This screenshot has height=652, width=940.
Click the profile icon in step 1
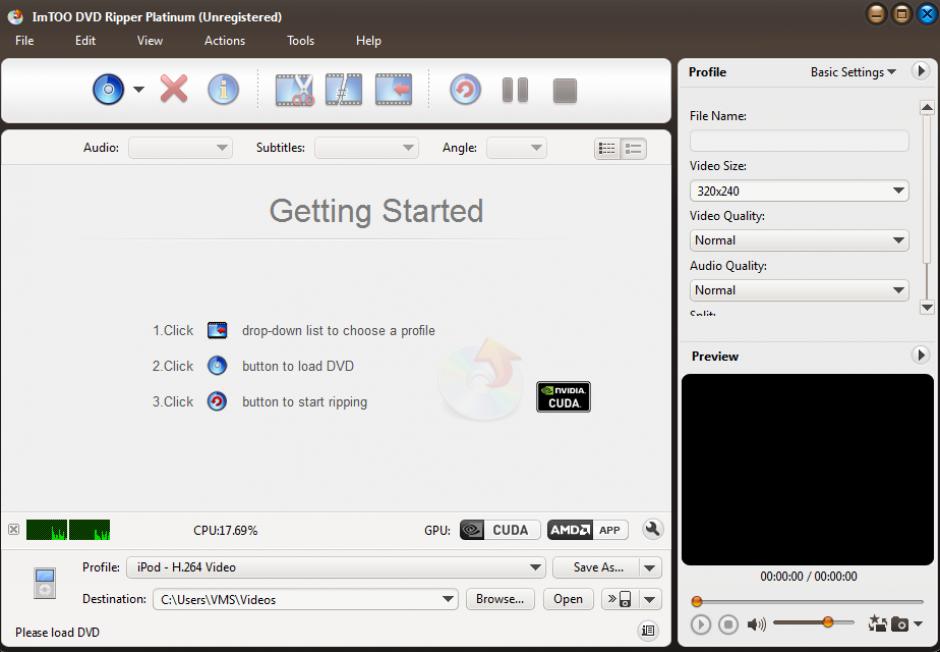tap(217, 330)
